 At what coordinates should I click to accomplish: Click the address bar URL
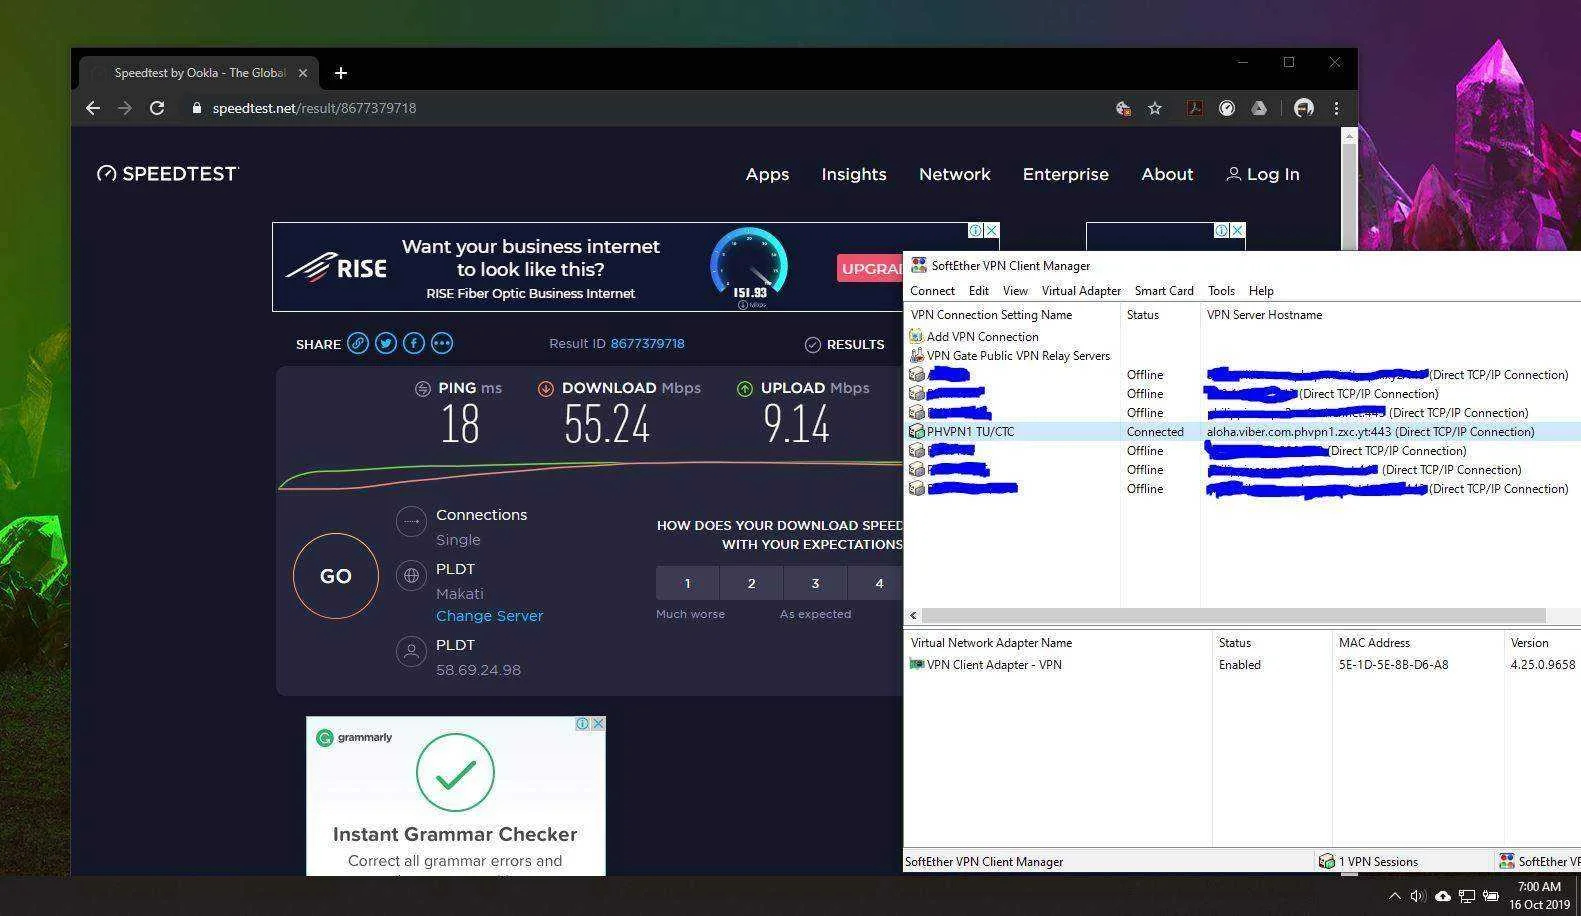pyautogui.click(x=314, y=108)
